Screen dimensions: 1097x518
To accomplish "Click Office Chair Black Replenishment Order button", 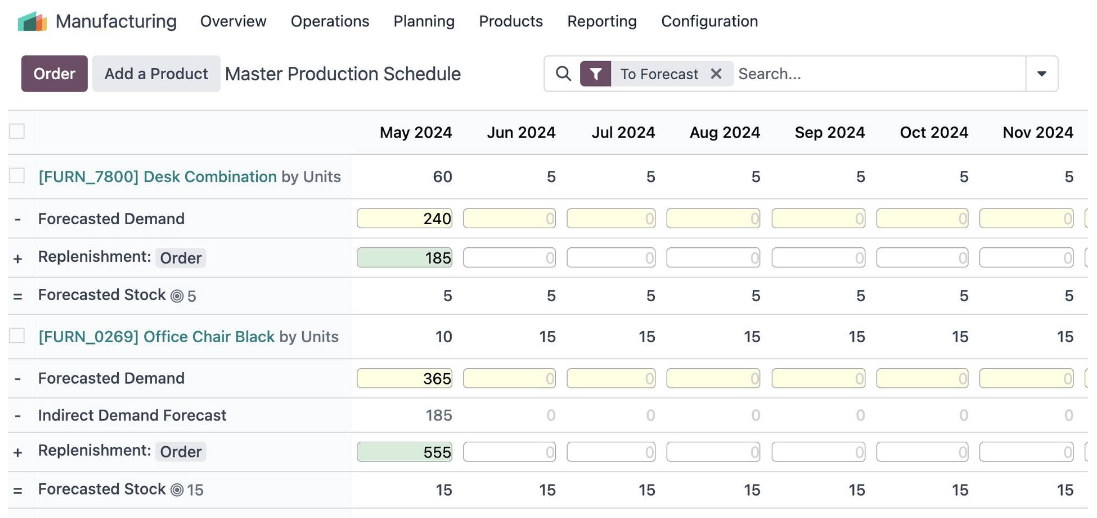I will pyautogui.click(x=181, y=452).
